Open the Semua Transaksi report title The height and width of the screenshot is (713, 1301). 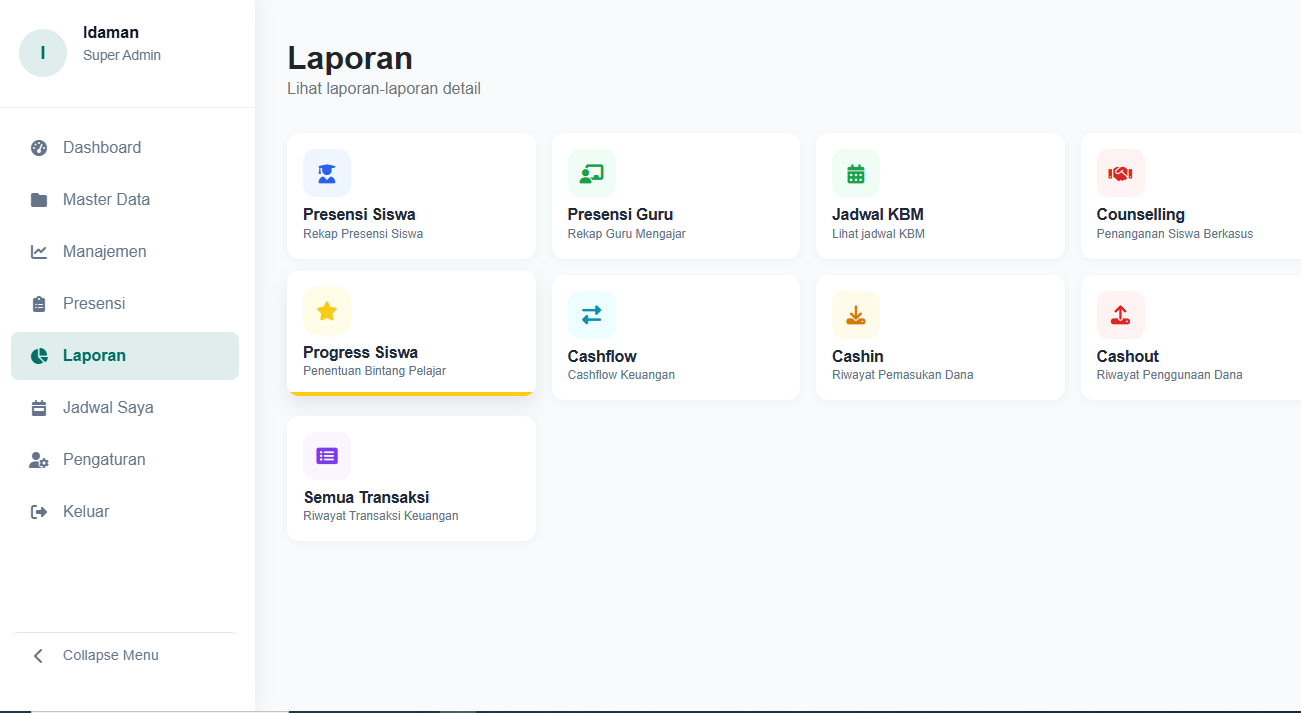click(x=366, y=497)
